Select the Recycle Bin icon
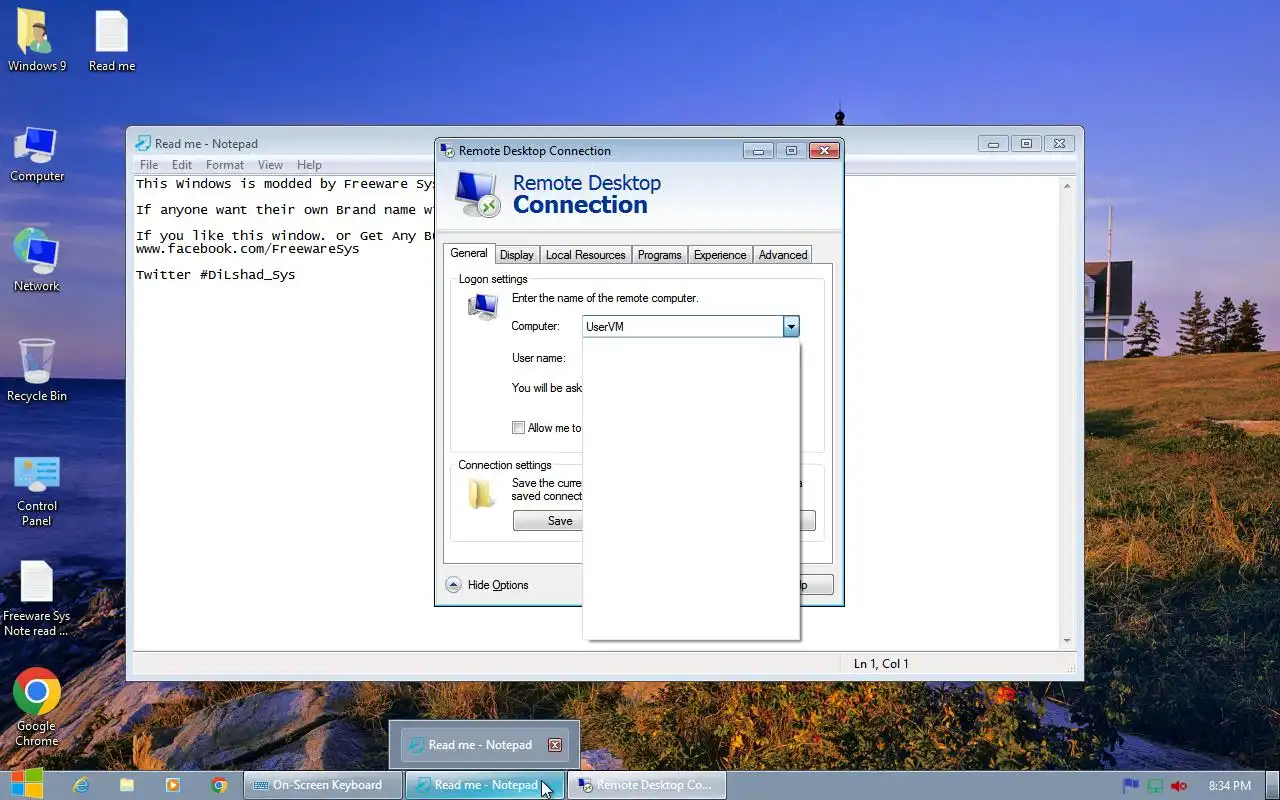Viewport: 1280px width, 800px height. pos(37,371)
